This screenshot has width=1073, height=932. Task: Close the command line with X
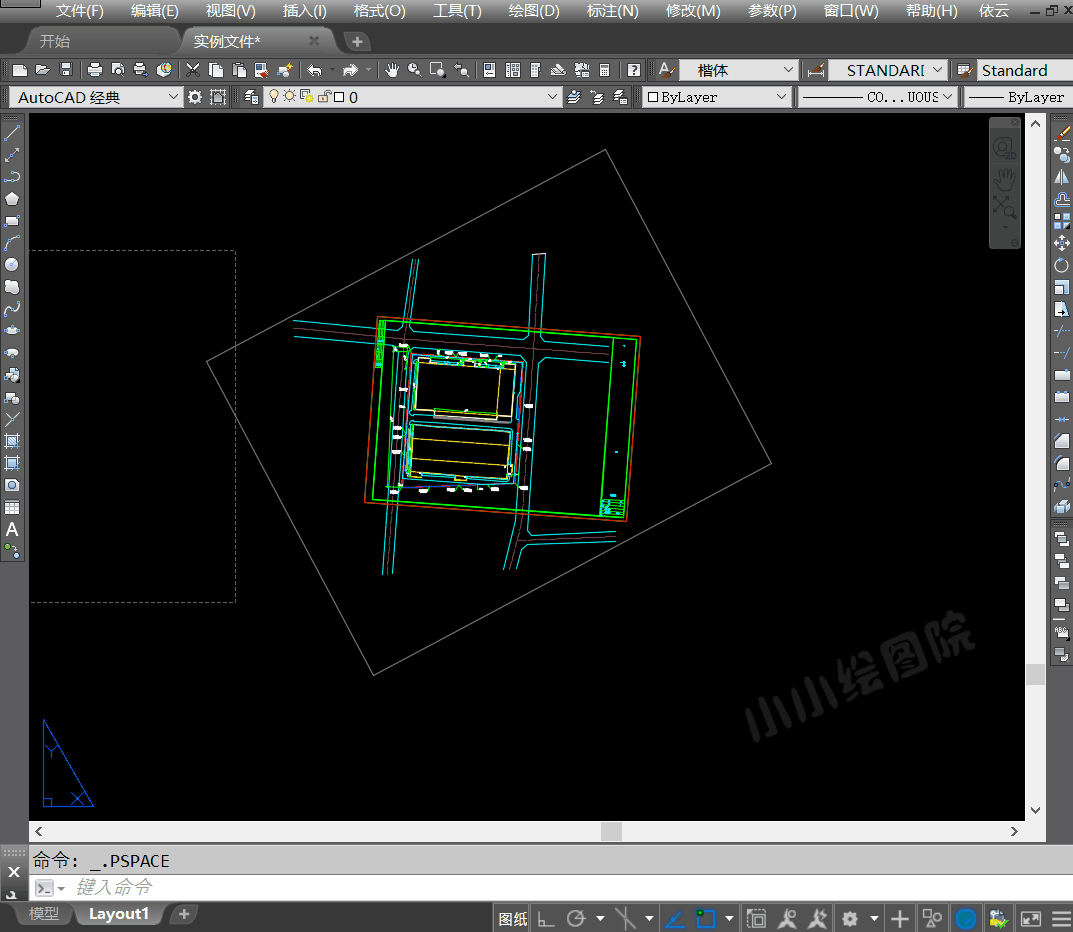coord(14,872)
